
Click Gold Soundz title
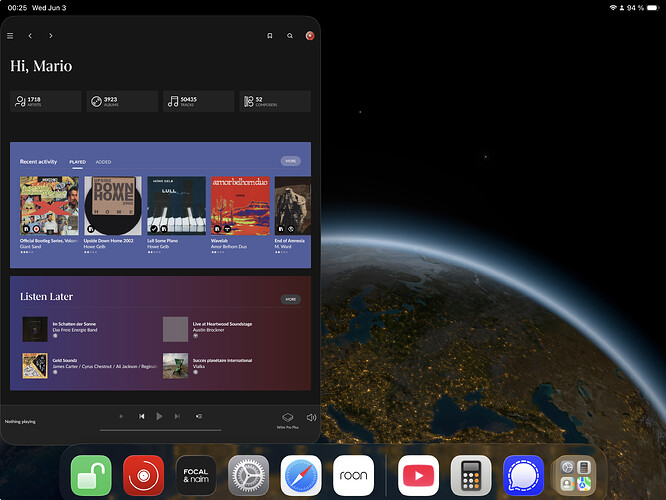pyautogui.click(x=65, y=360)
